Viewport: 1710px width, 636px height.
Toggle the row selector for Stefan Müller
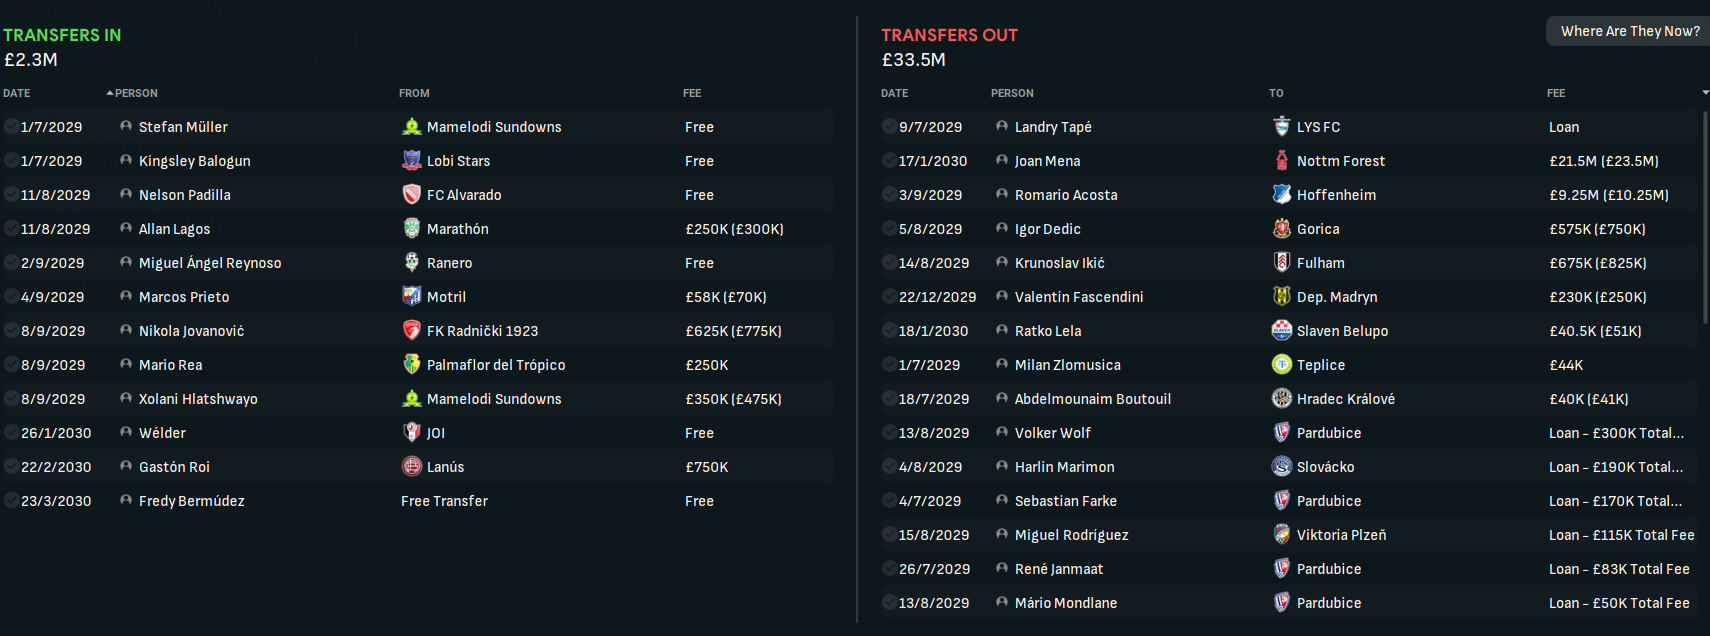click(11, 127)
